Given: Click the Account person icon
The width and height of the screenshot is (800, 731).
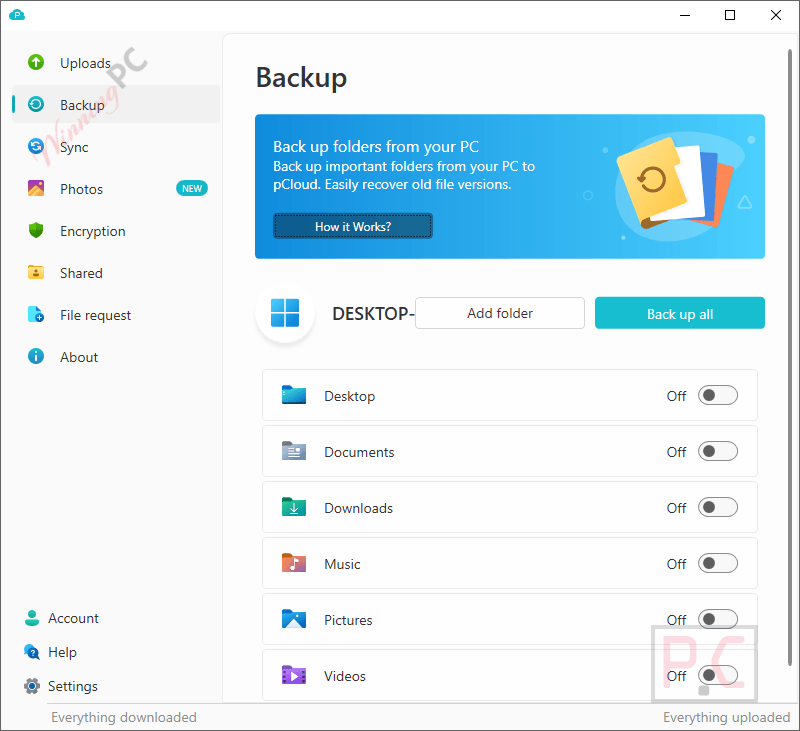Looking at the screenshot, I should click(x=32, y=618).
